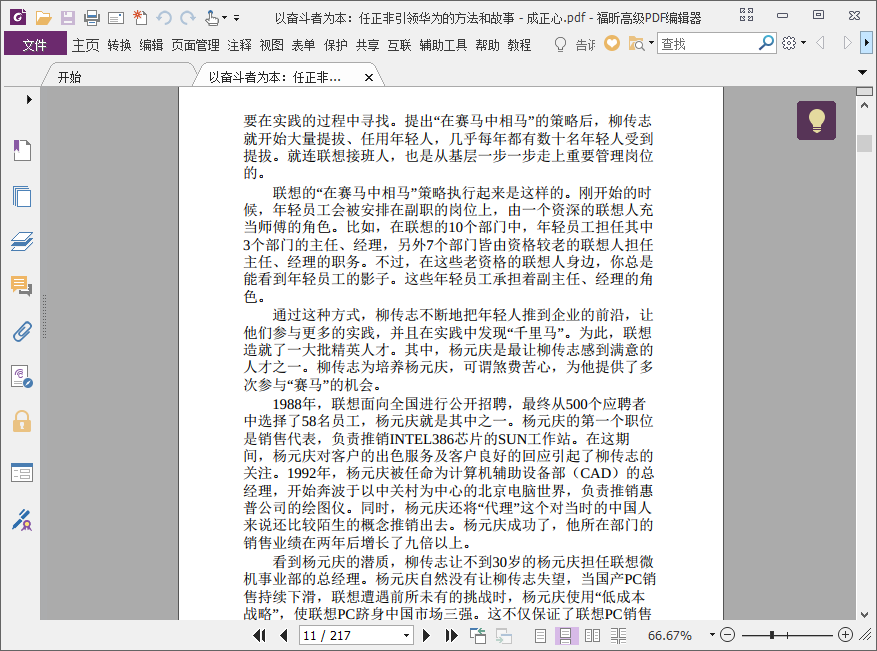The height and width of the screenshot is (651, 877).
Task: Click the create new PDF icon
Action: click(x=140, y=18)
